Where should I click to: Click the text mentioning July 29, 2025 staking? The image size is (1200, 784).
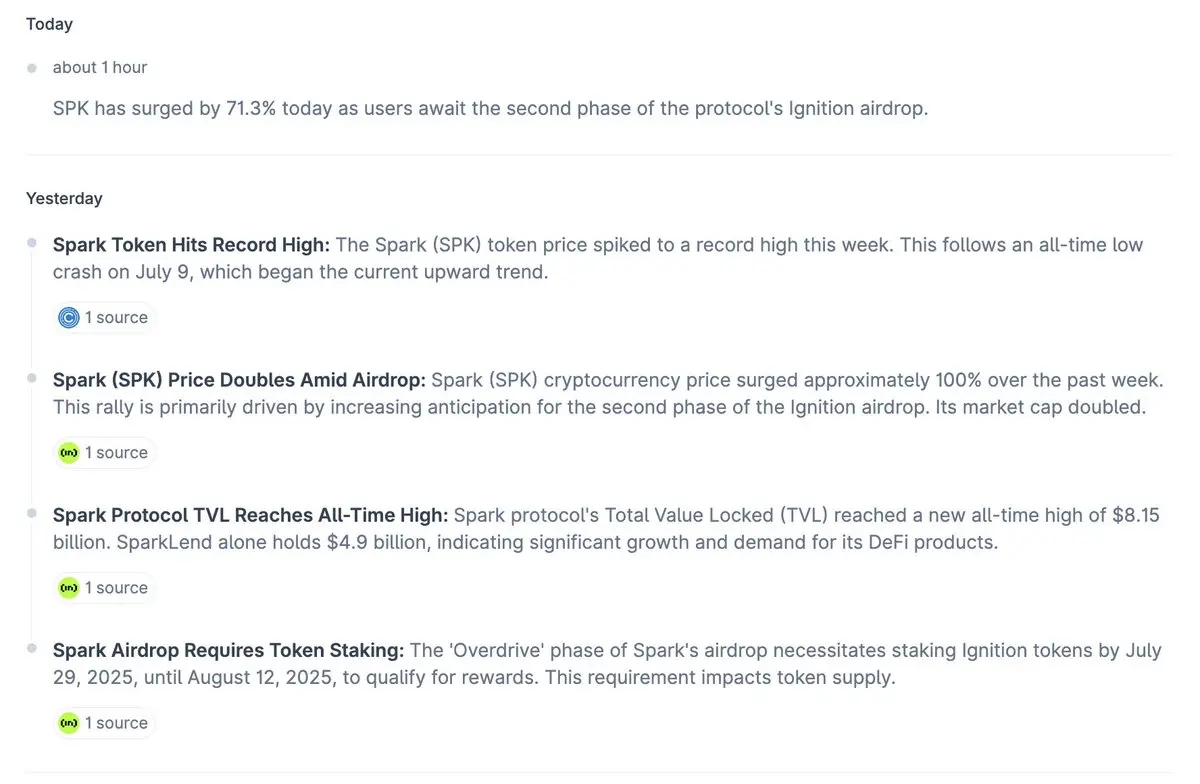(x=607, y=664)
